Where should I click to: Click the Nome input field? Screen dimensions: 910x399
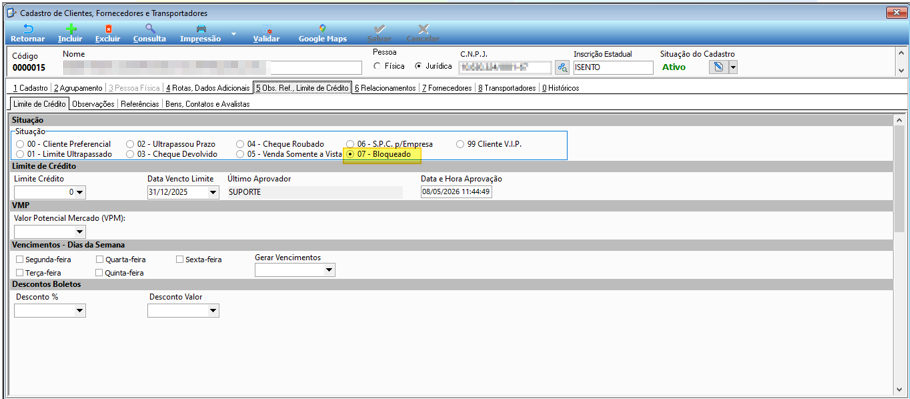pyautogui.click(x=211, y=67)
